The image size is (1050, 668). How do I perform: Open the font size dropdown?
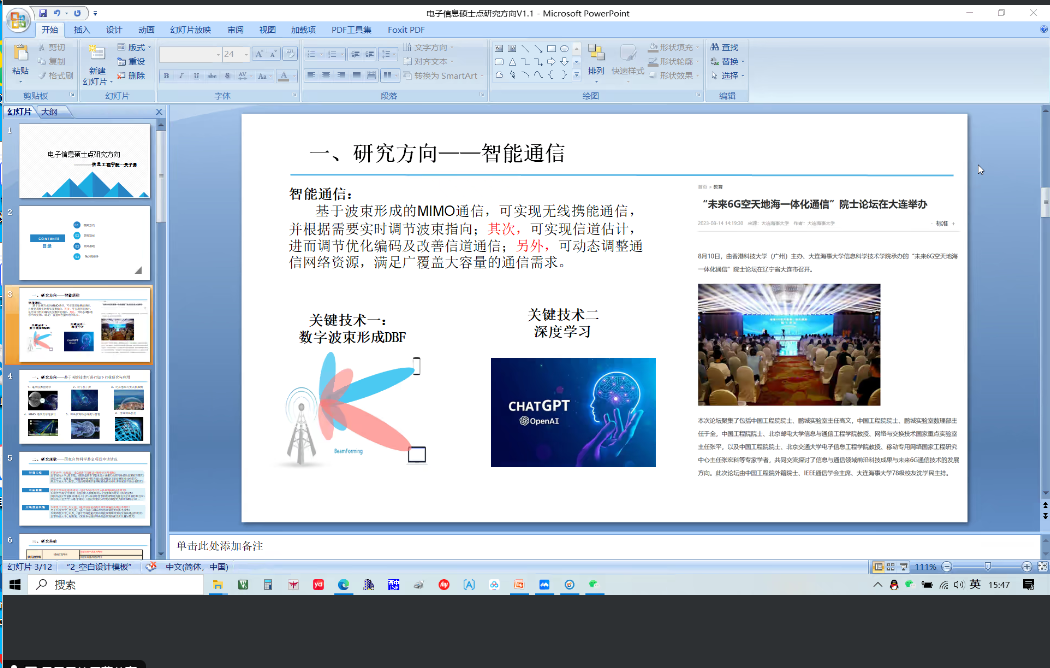point(244,54)
